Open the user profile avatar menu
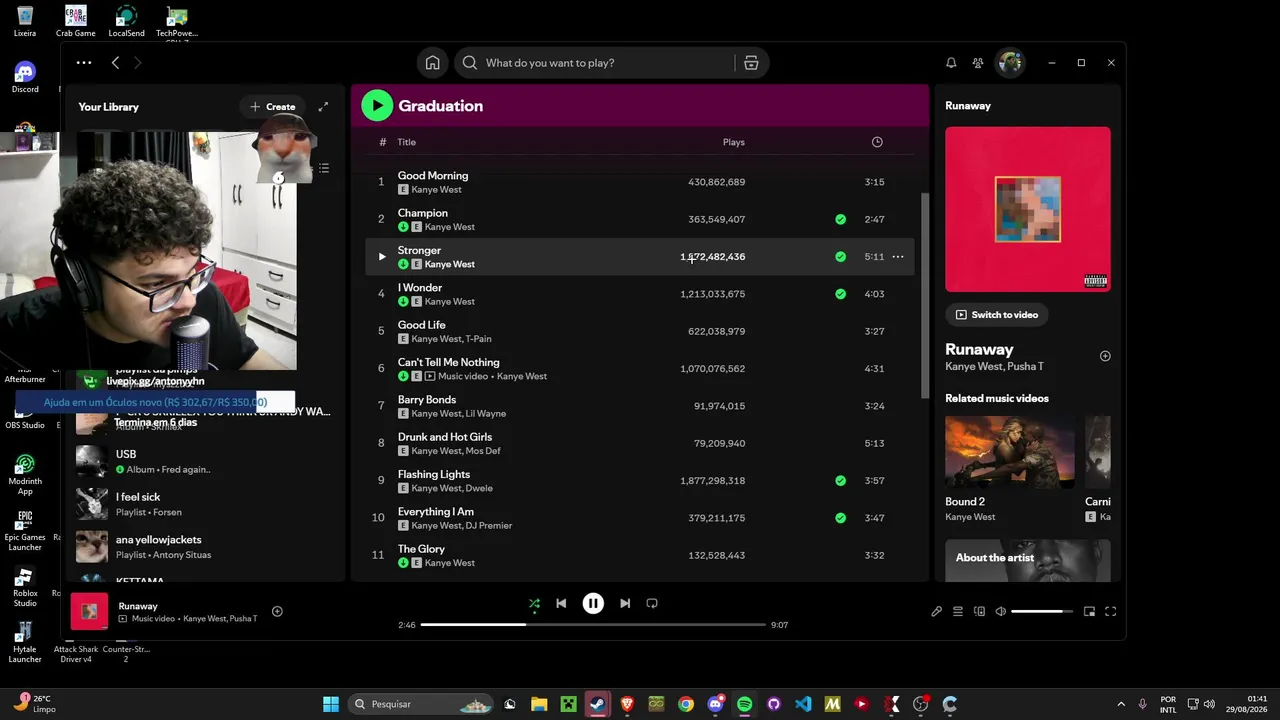The height and width of the screenshot is (720, 1280). (x=1010, y=63)
